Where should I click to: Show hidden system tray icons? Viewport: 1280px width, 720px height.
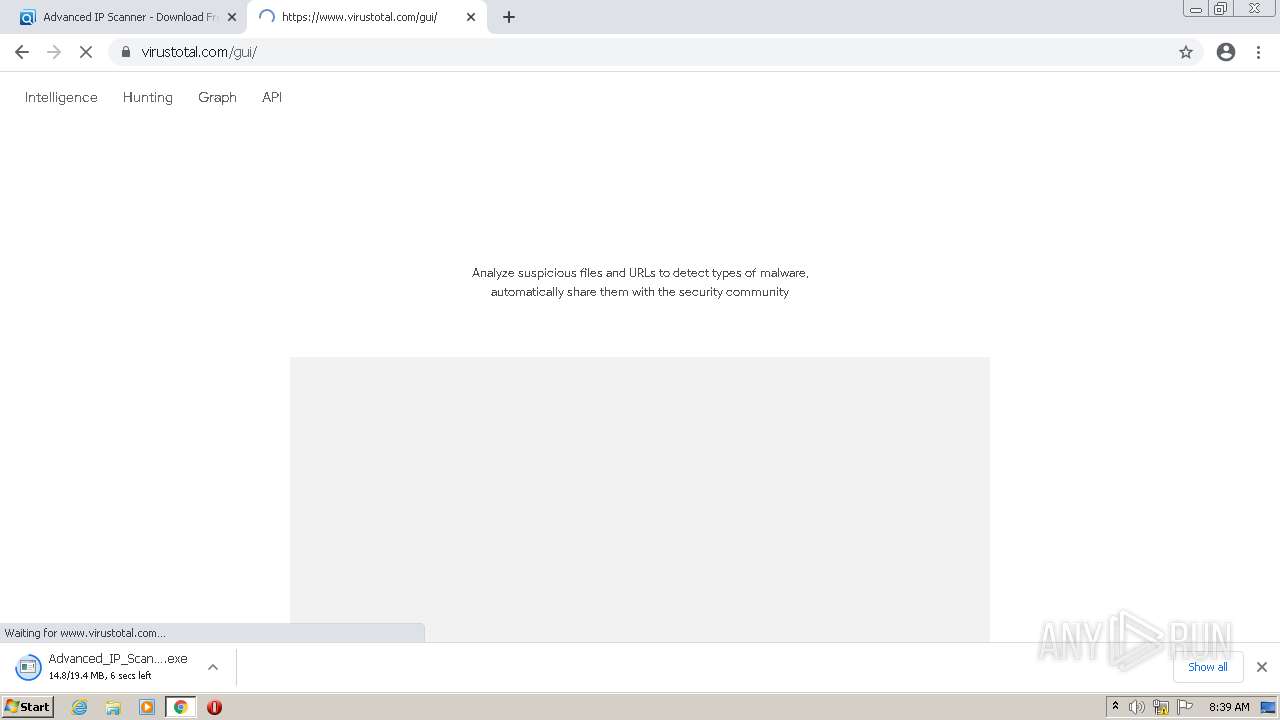coord(1115,707)
